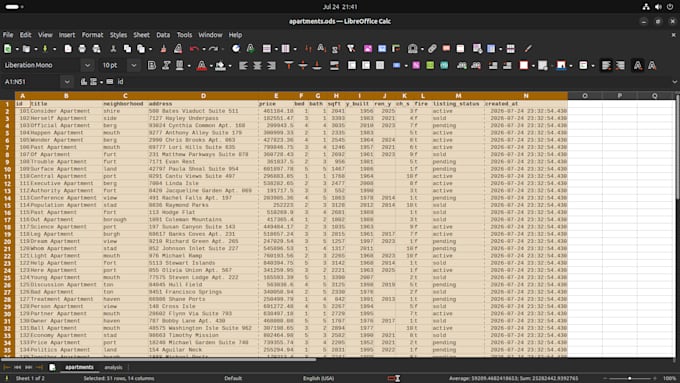Click the English (USA) language status
The width and height of the screenshot is (680, 383).
pos(318,378)
